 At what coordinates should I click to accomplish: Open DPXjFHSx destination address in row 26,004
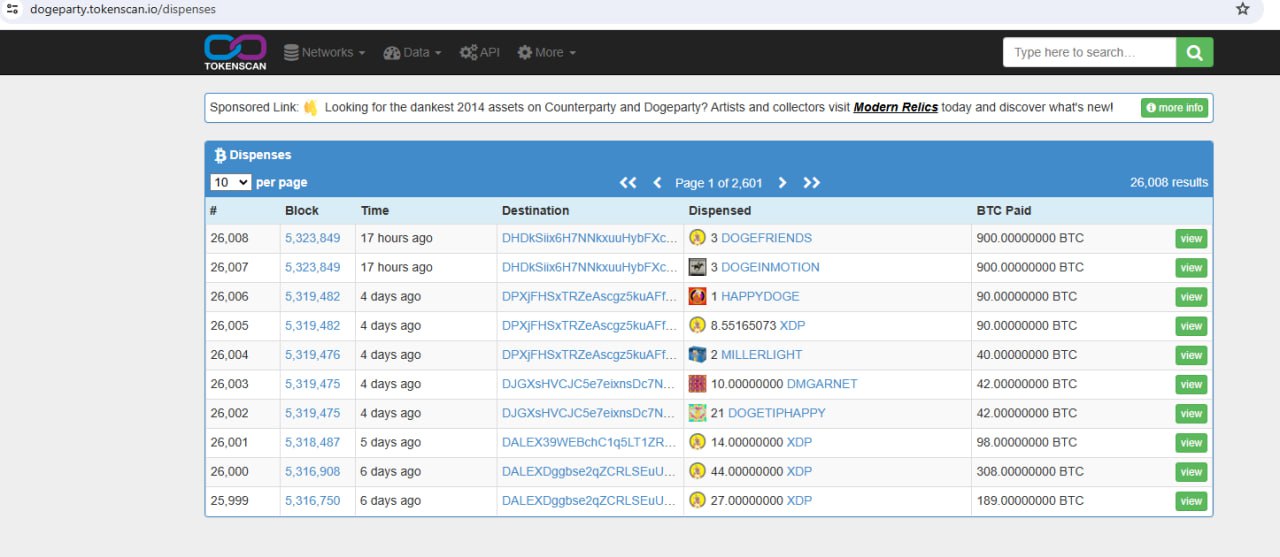pos(589,354)
